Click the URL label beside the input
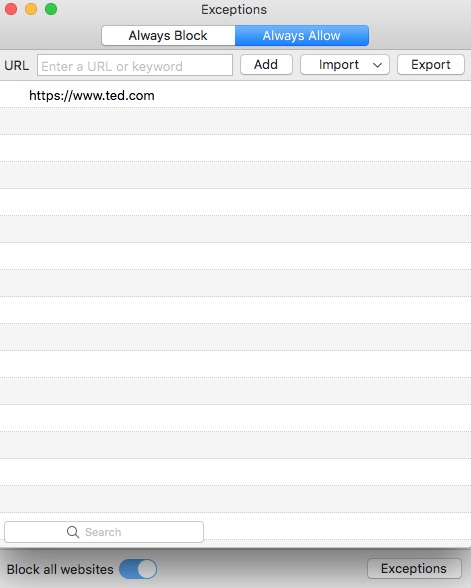The image size is (471, 588). click(16, 66)
